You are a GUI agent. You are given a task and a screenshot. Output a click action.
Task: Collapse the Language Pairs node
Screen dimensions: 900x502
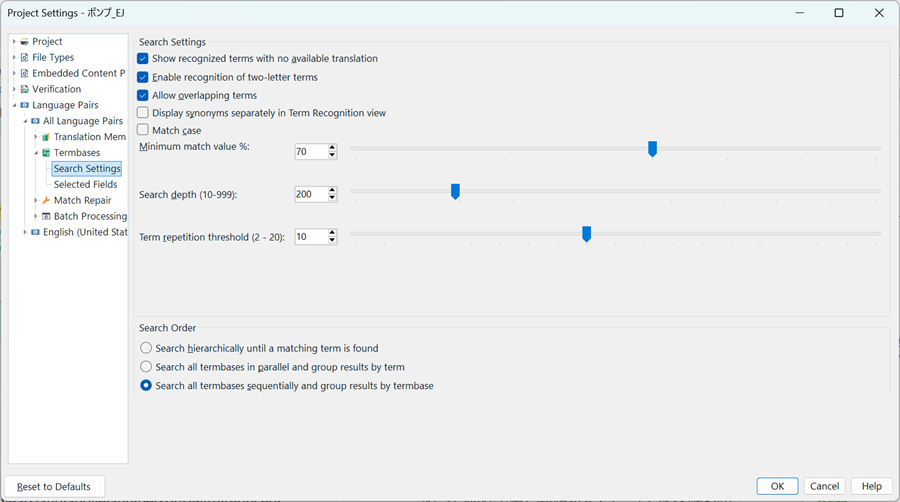14,105
